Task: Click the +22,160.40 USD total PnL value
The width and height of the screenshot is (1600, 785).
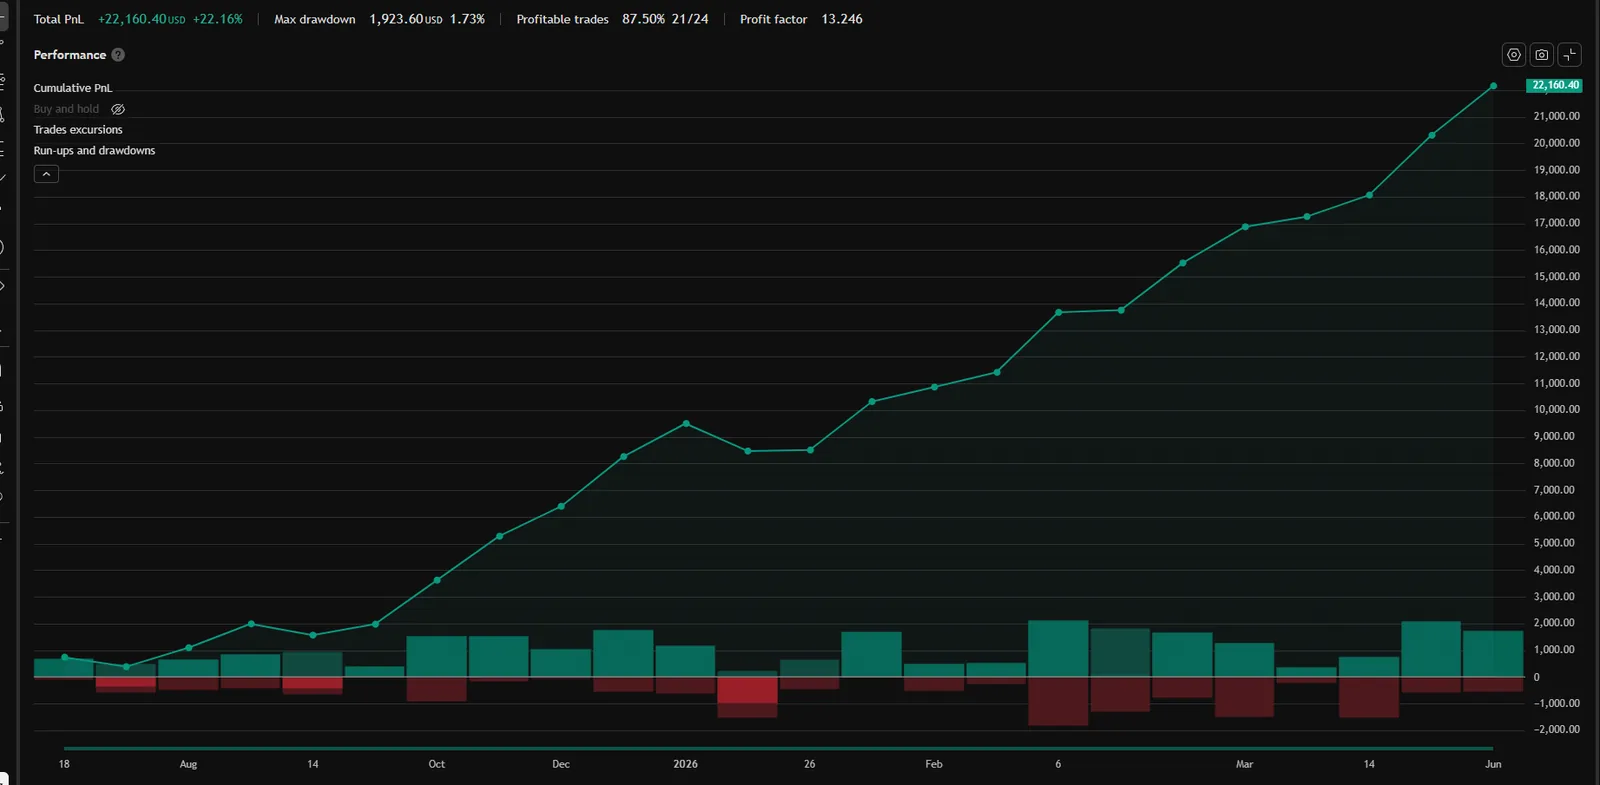Action: pos(141,19)
